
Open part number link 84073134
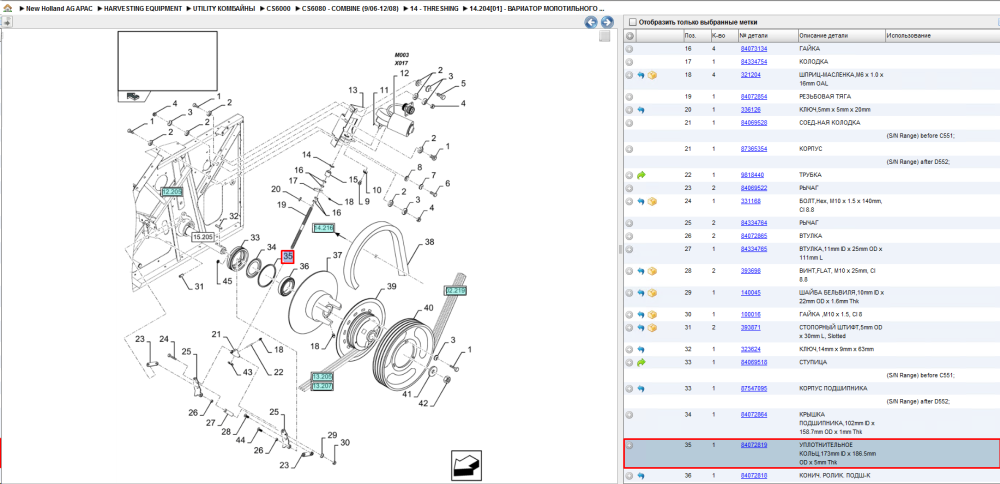[753, 49]
